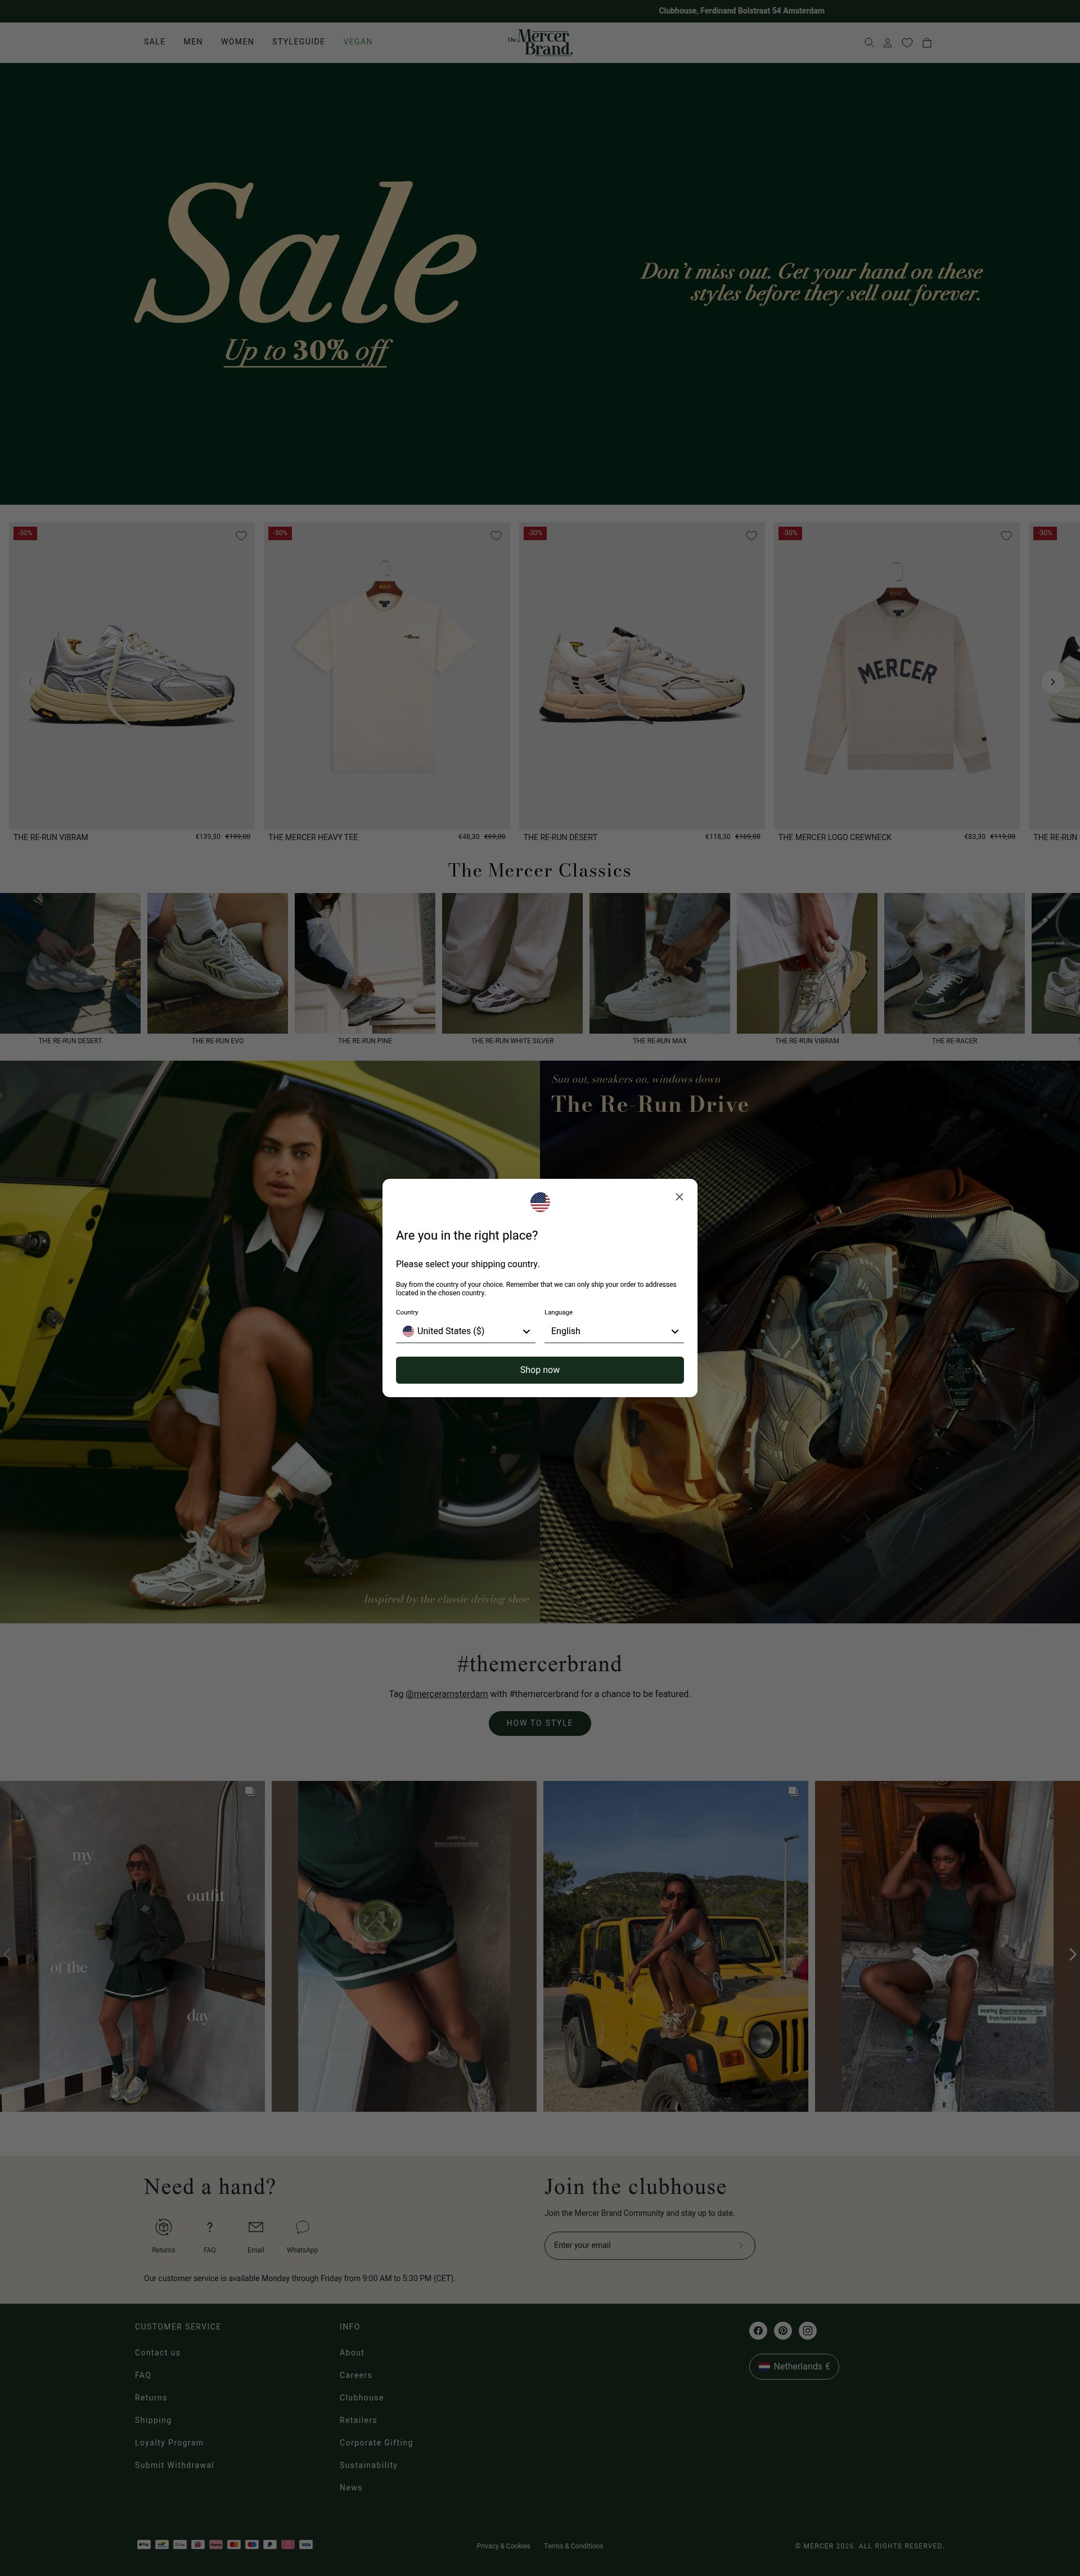
Task: Open The Re-Racer classics thumbnail
Action: (954, 963)
